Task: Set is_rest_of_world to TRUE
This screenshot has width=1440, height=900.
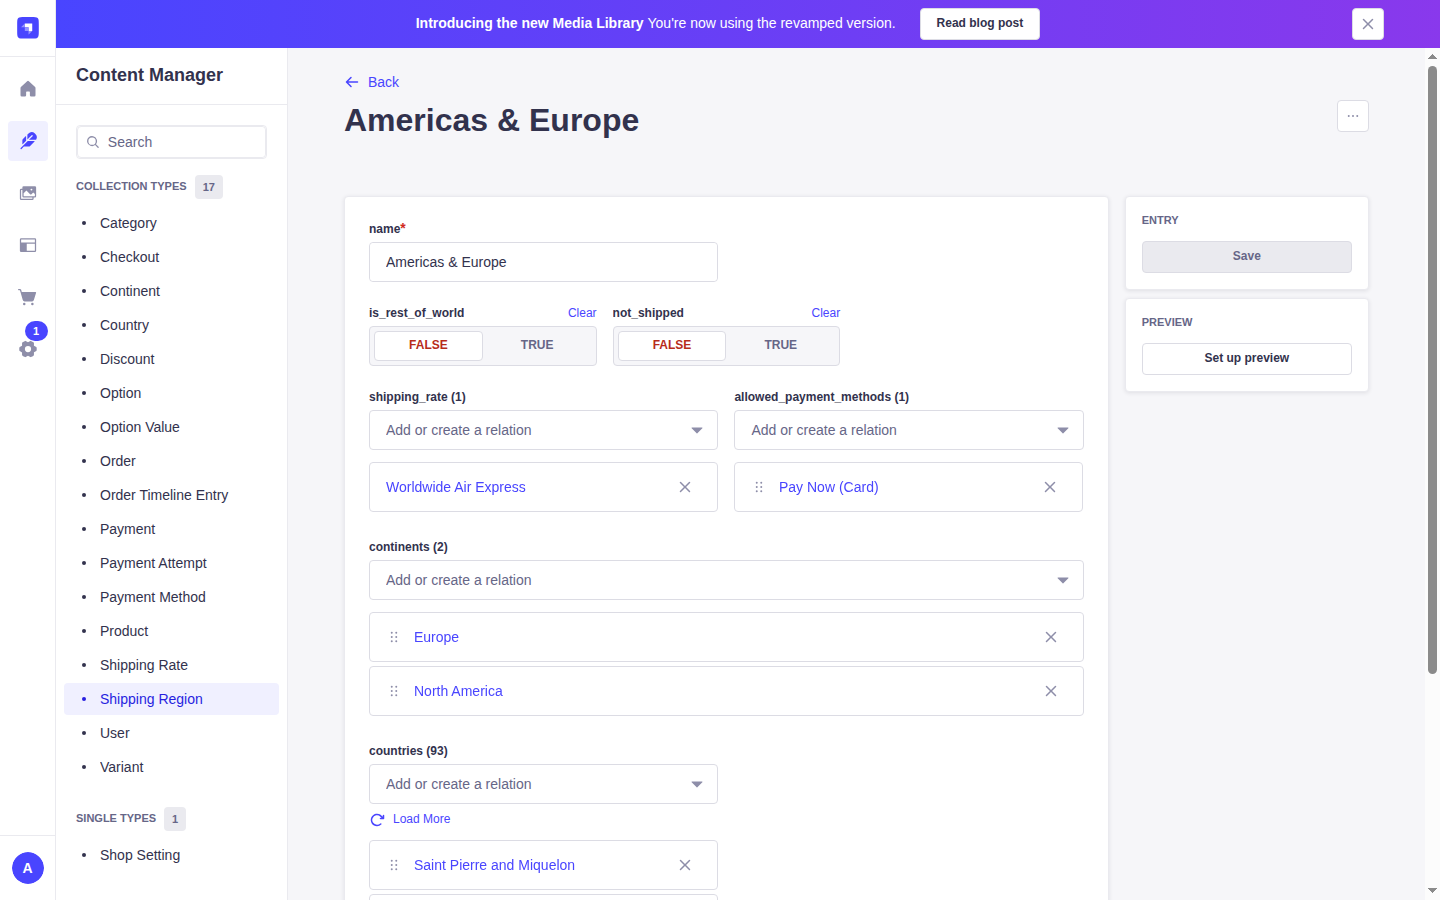Action: 537,345
